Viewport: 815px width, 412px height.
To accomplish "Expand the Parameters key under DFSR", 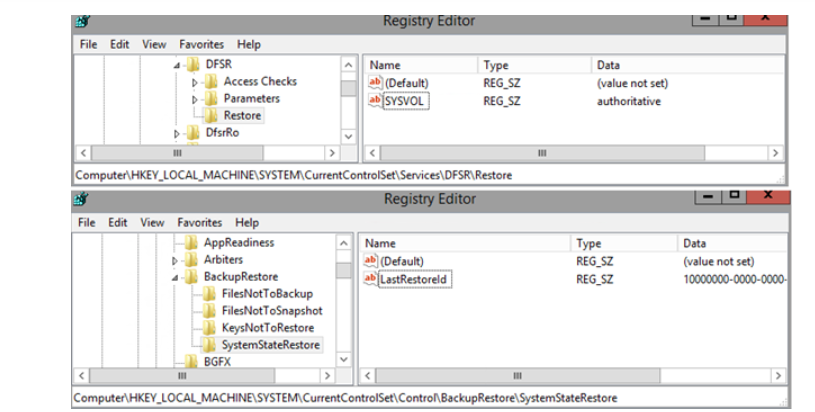I will coord(196,99).
